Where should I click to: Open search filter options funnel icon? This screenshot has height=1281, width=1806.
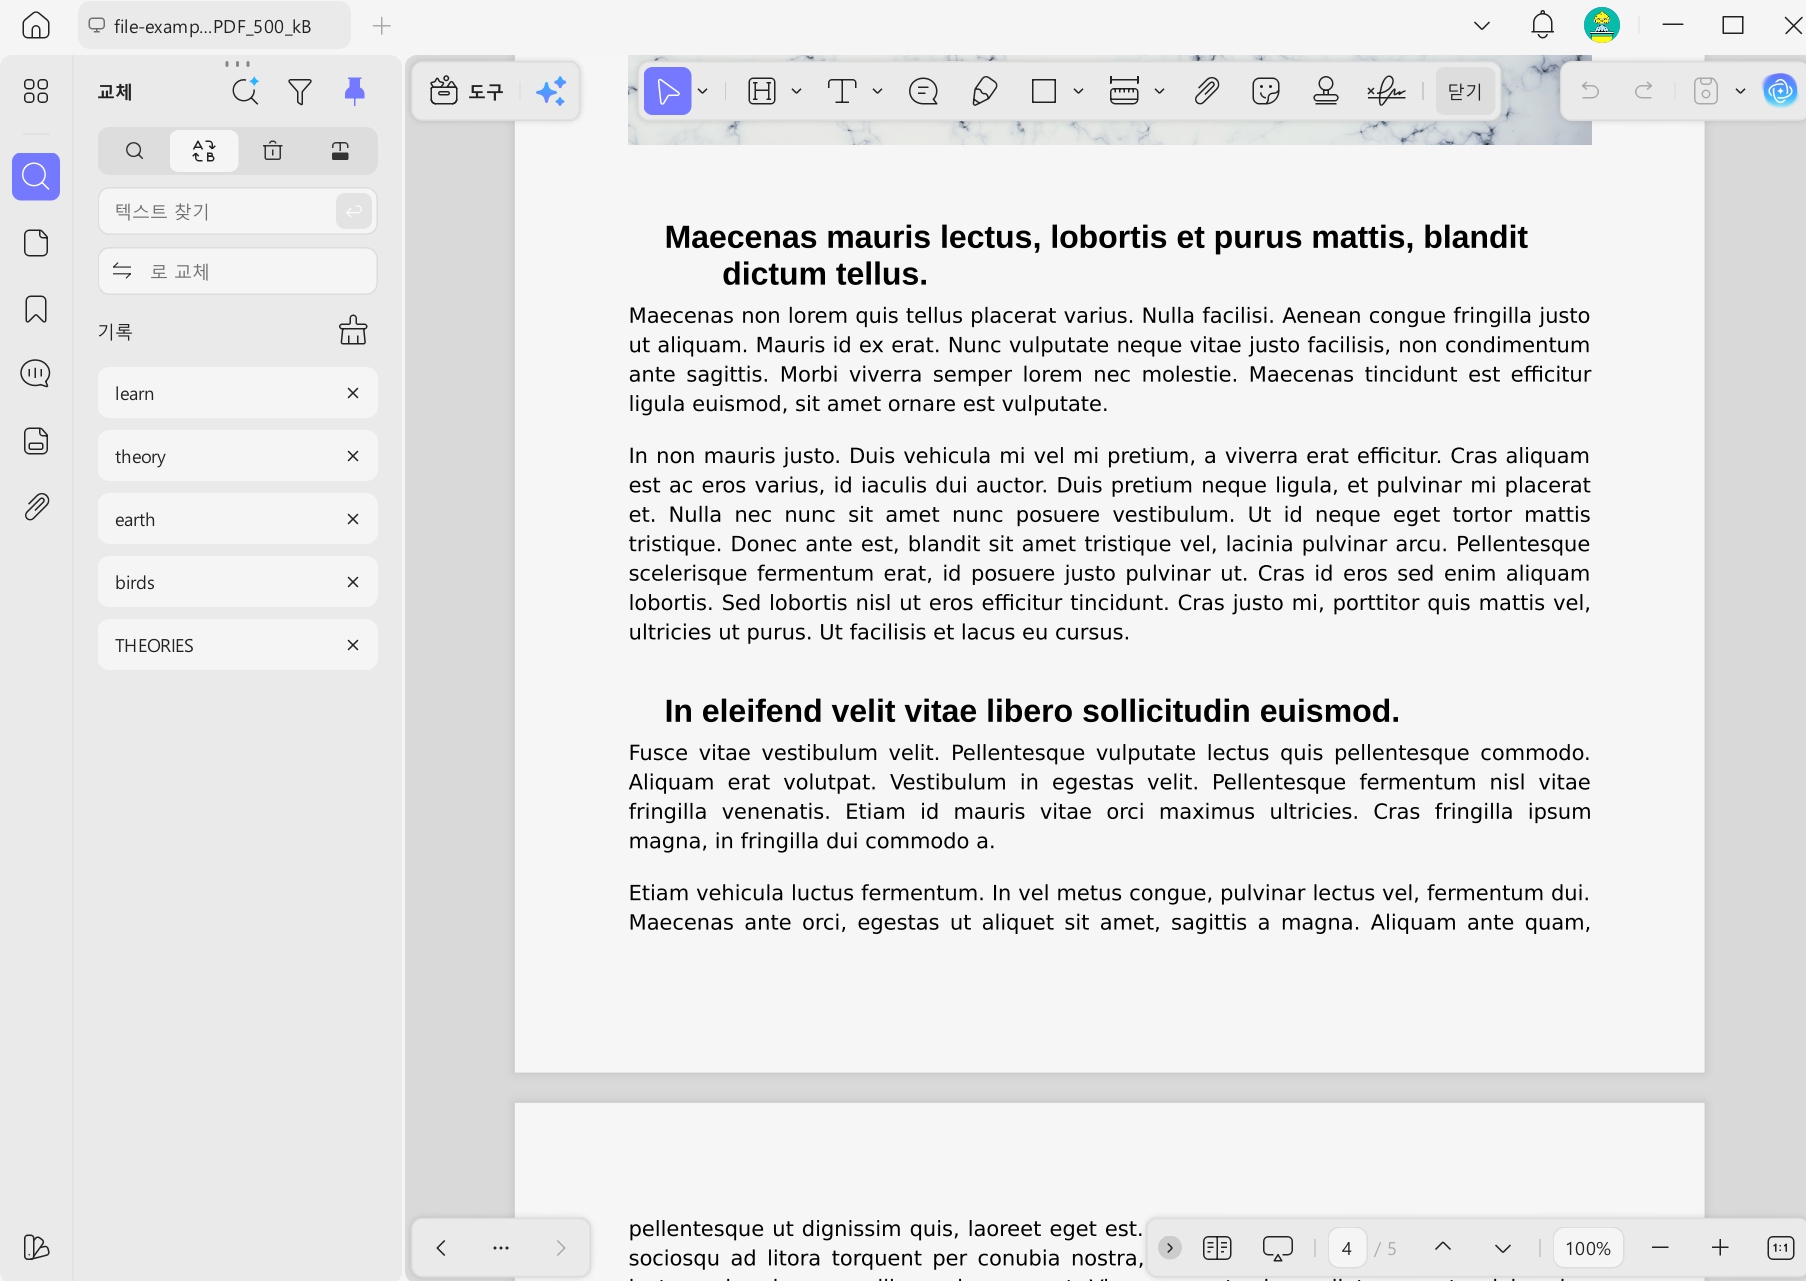[x=300, y=92]
